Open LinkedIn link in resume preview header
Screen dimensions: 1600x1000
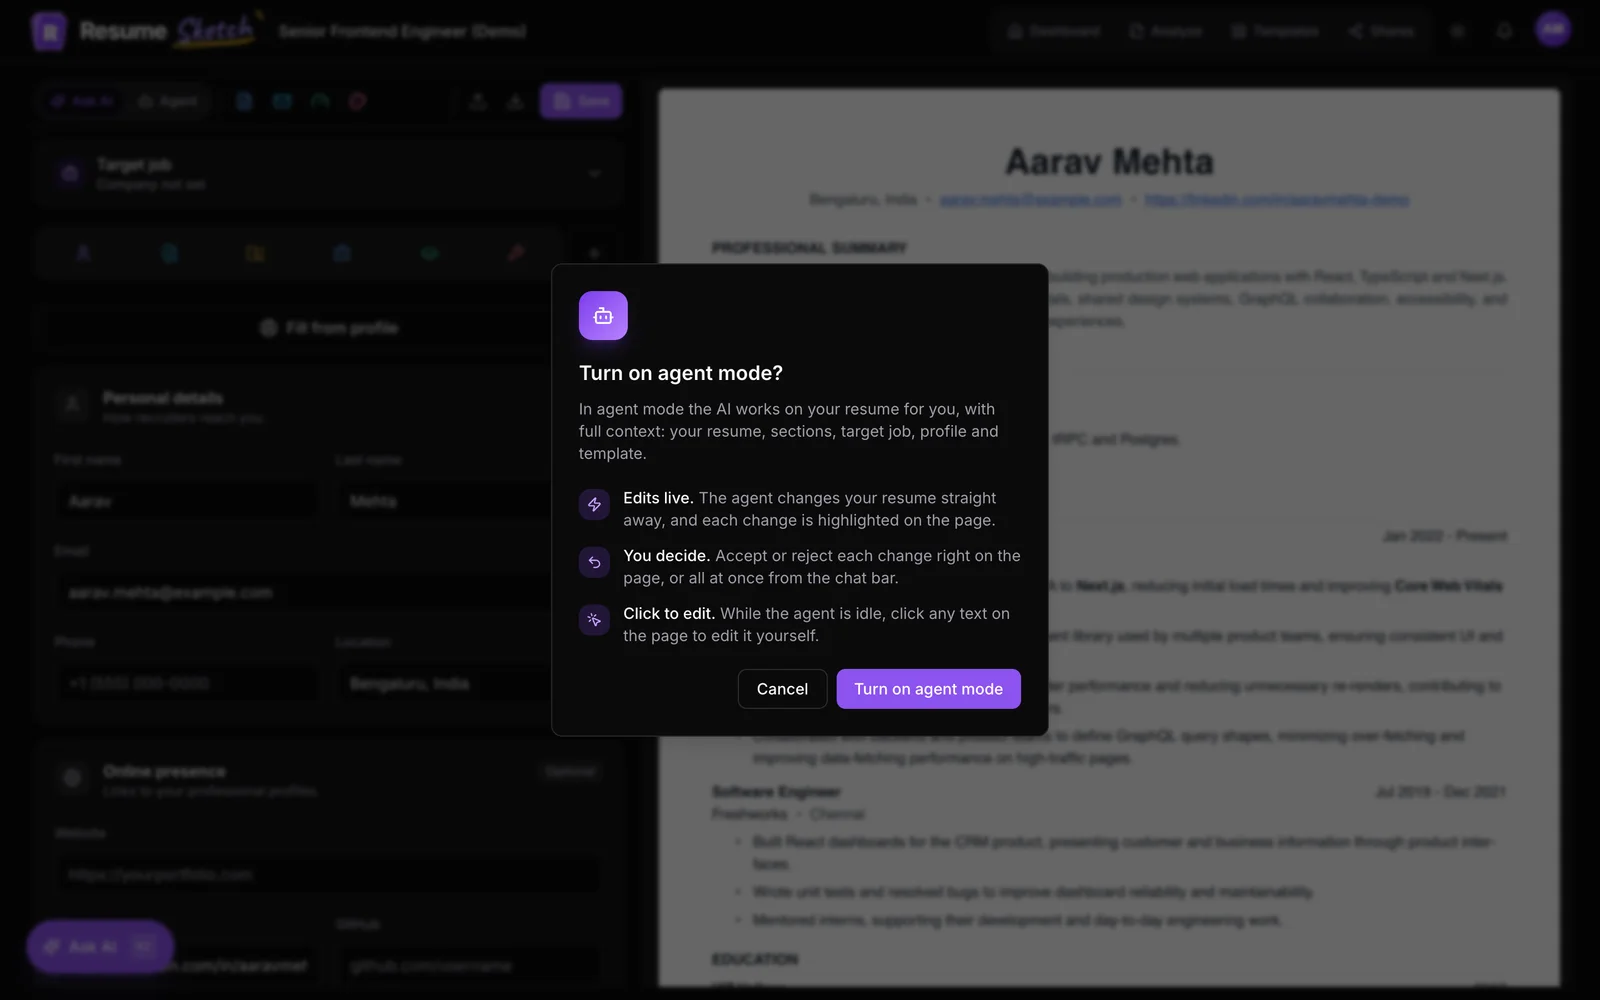(x=1277, y=200)
